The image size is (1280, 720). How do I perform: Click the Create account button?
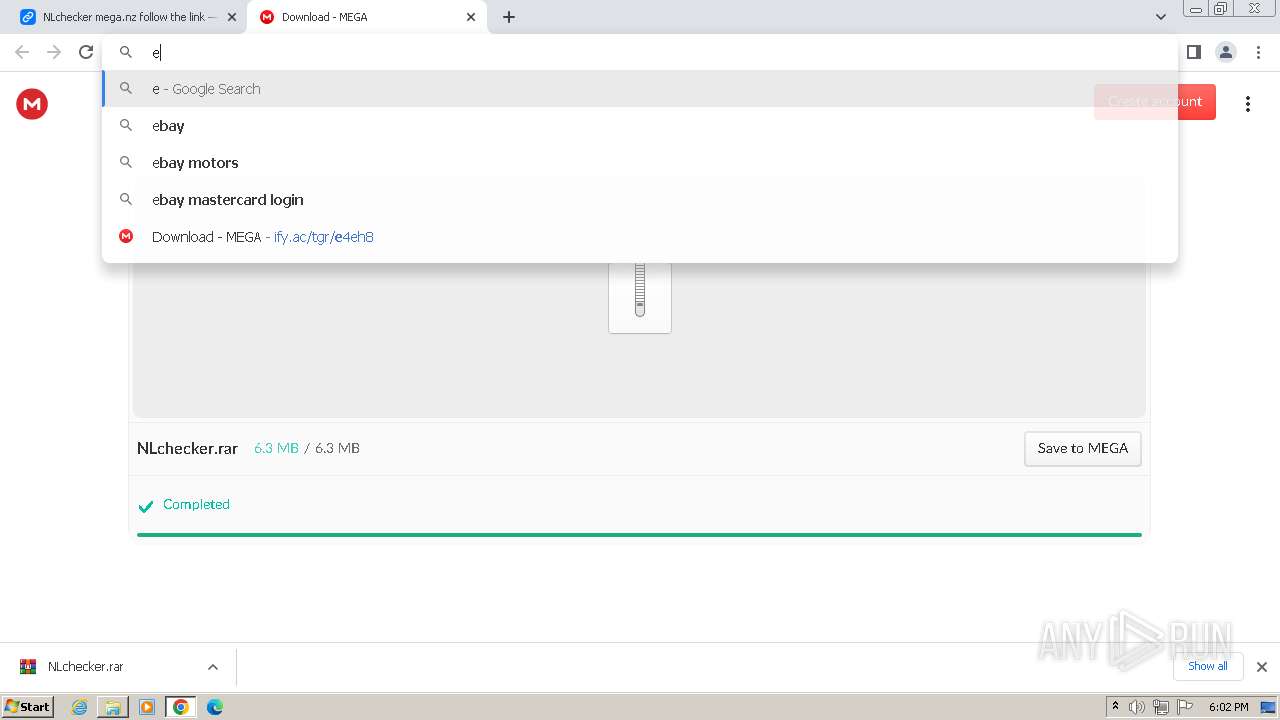pos(1155,101)
